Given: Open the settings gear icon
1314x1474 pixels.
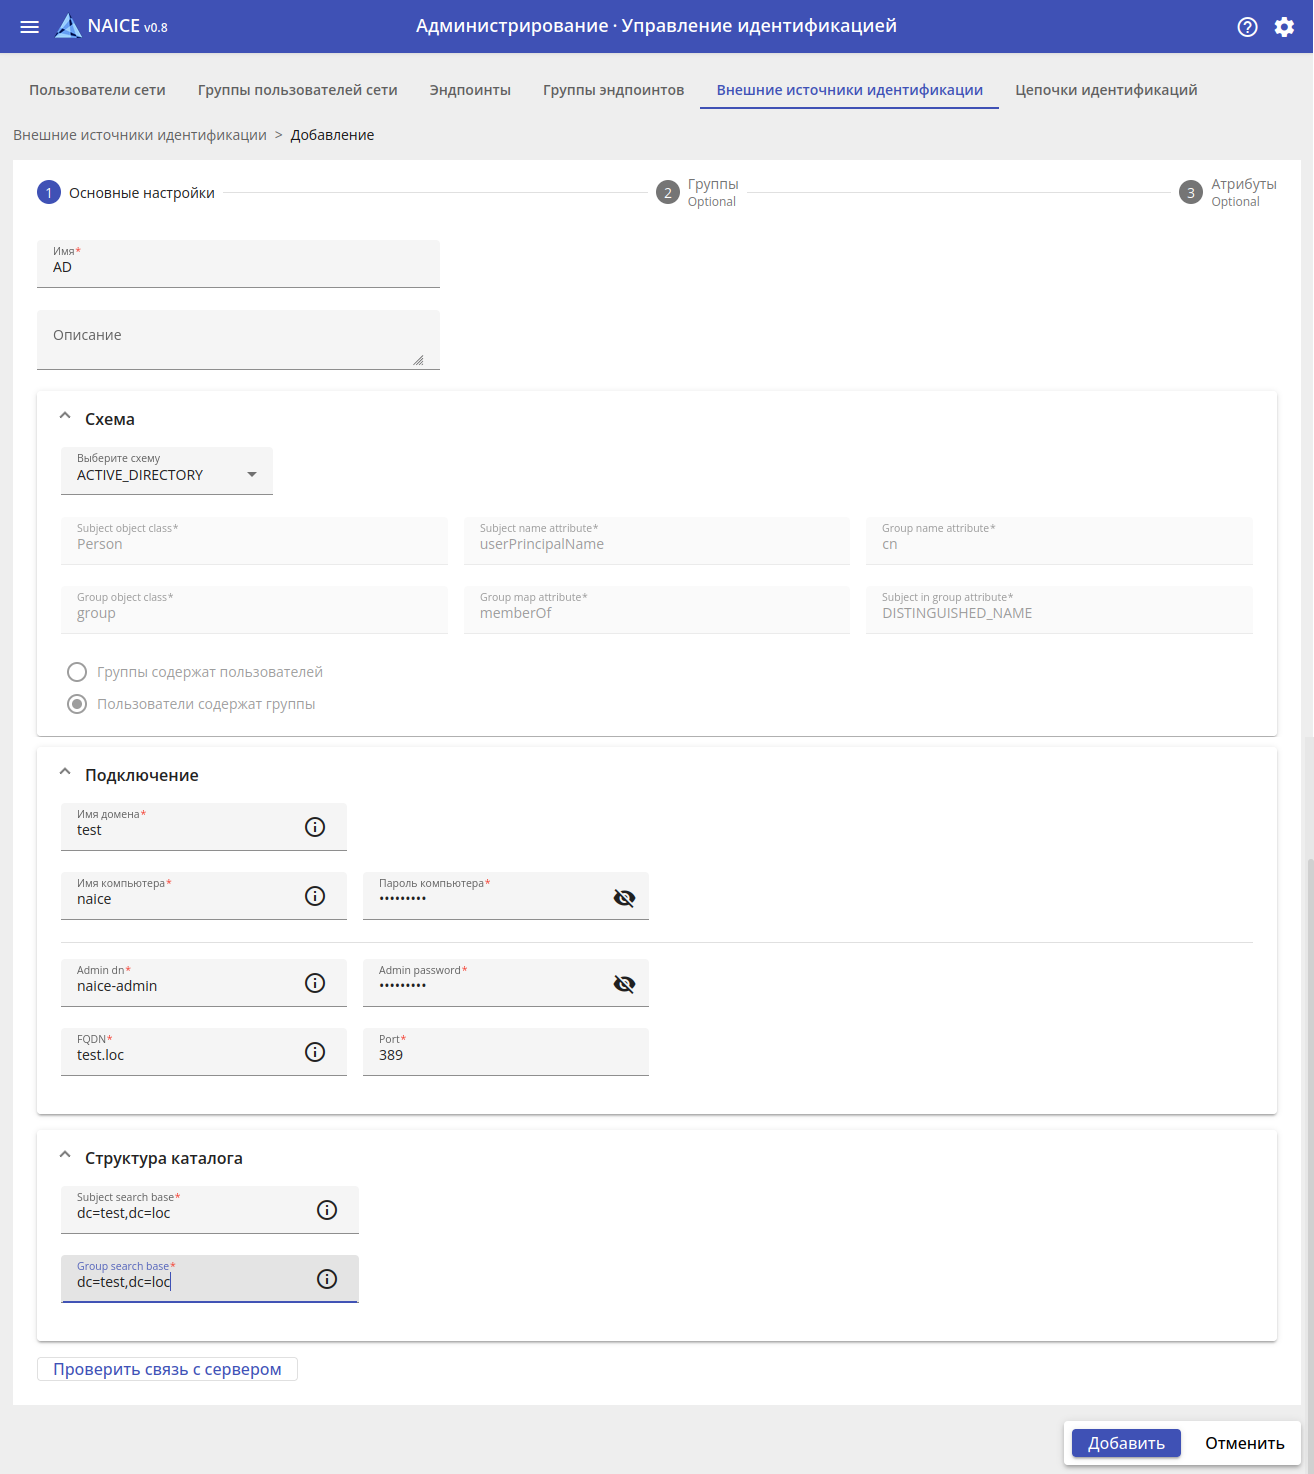Looking at the screenshot, I should [x=1284, y=27].
